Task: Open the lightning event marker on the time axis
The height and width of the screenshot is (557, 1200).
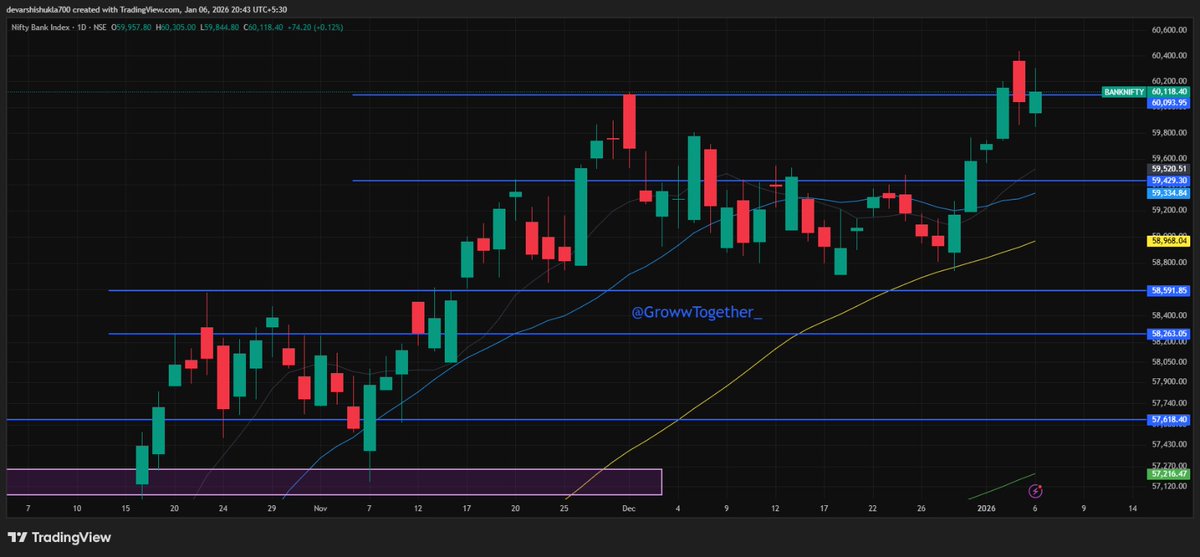Action: coord(1037,490)
